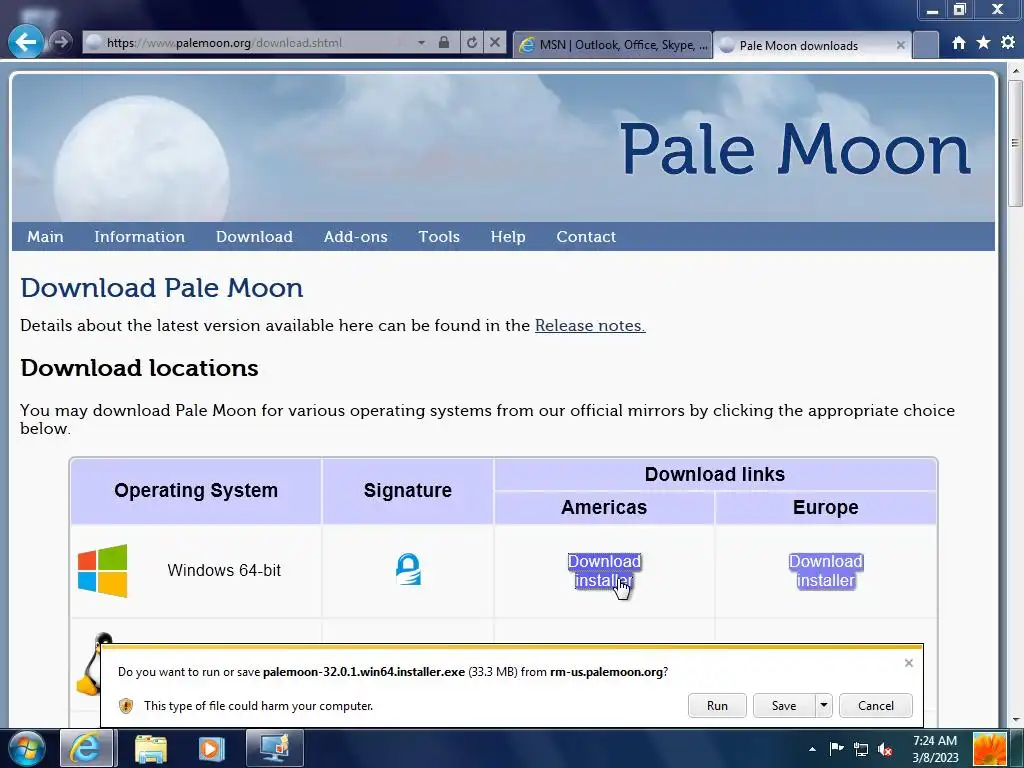This screenshot has height=768, width=1024.
Task: Go to the browser Home page icon
Action: [959, 43]
